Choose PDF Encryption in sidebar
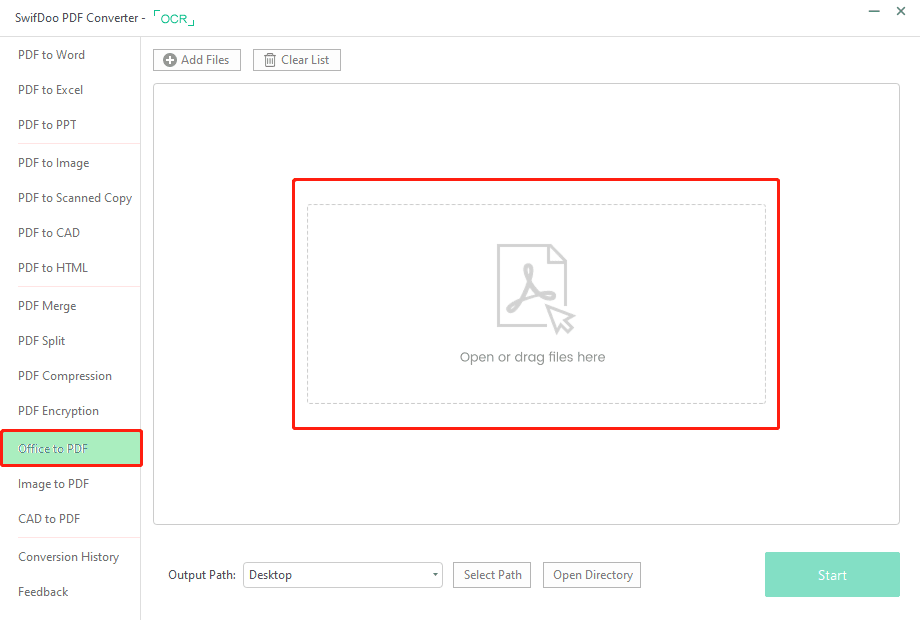920x620 pixels. (58, 411)
